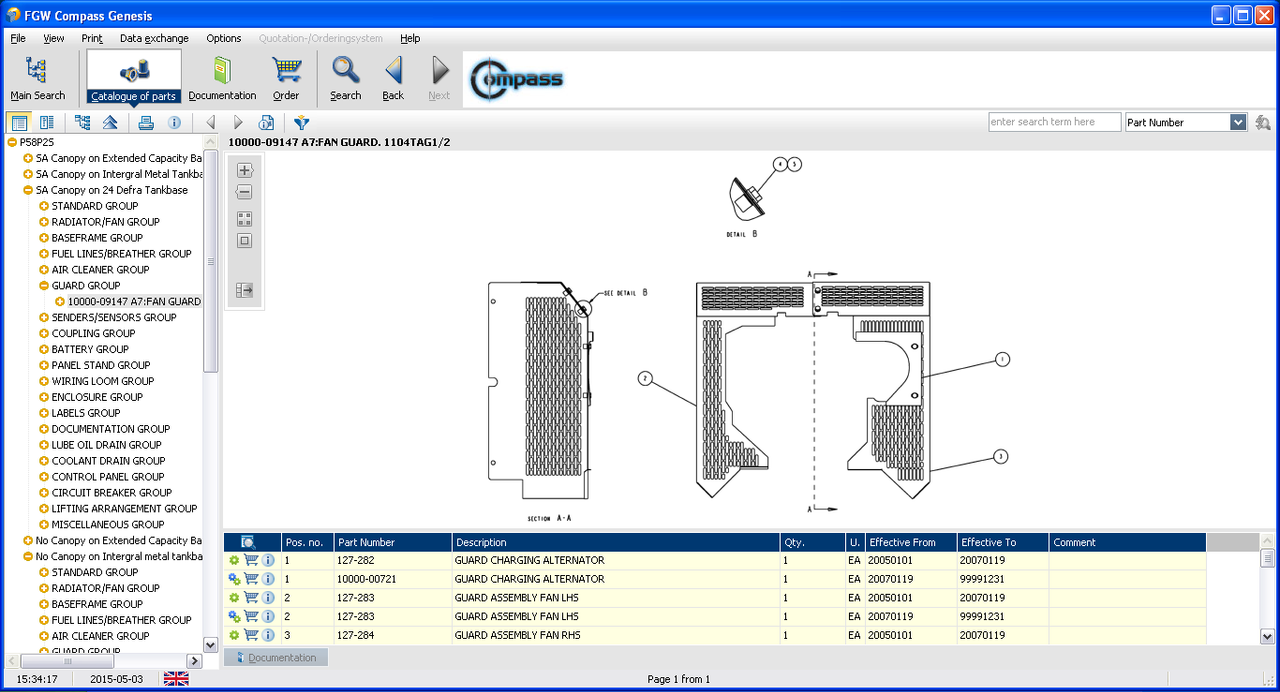Click the filter funnel icon
This screenshot has width=1280, height=692.
tap(301, 122)
